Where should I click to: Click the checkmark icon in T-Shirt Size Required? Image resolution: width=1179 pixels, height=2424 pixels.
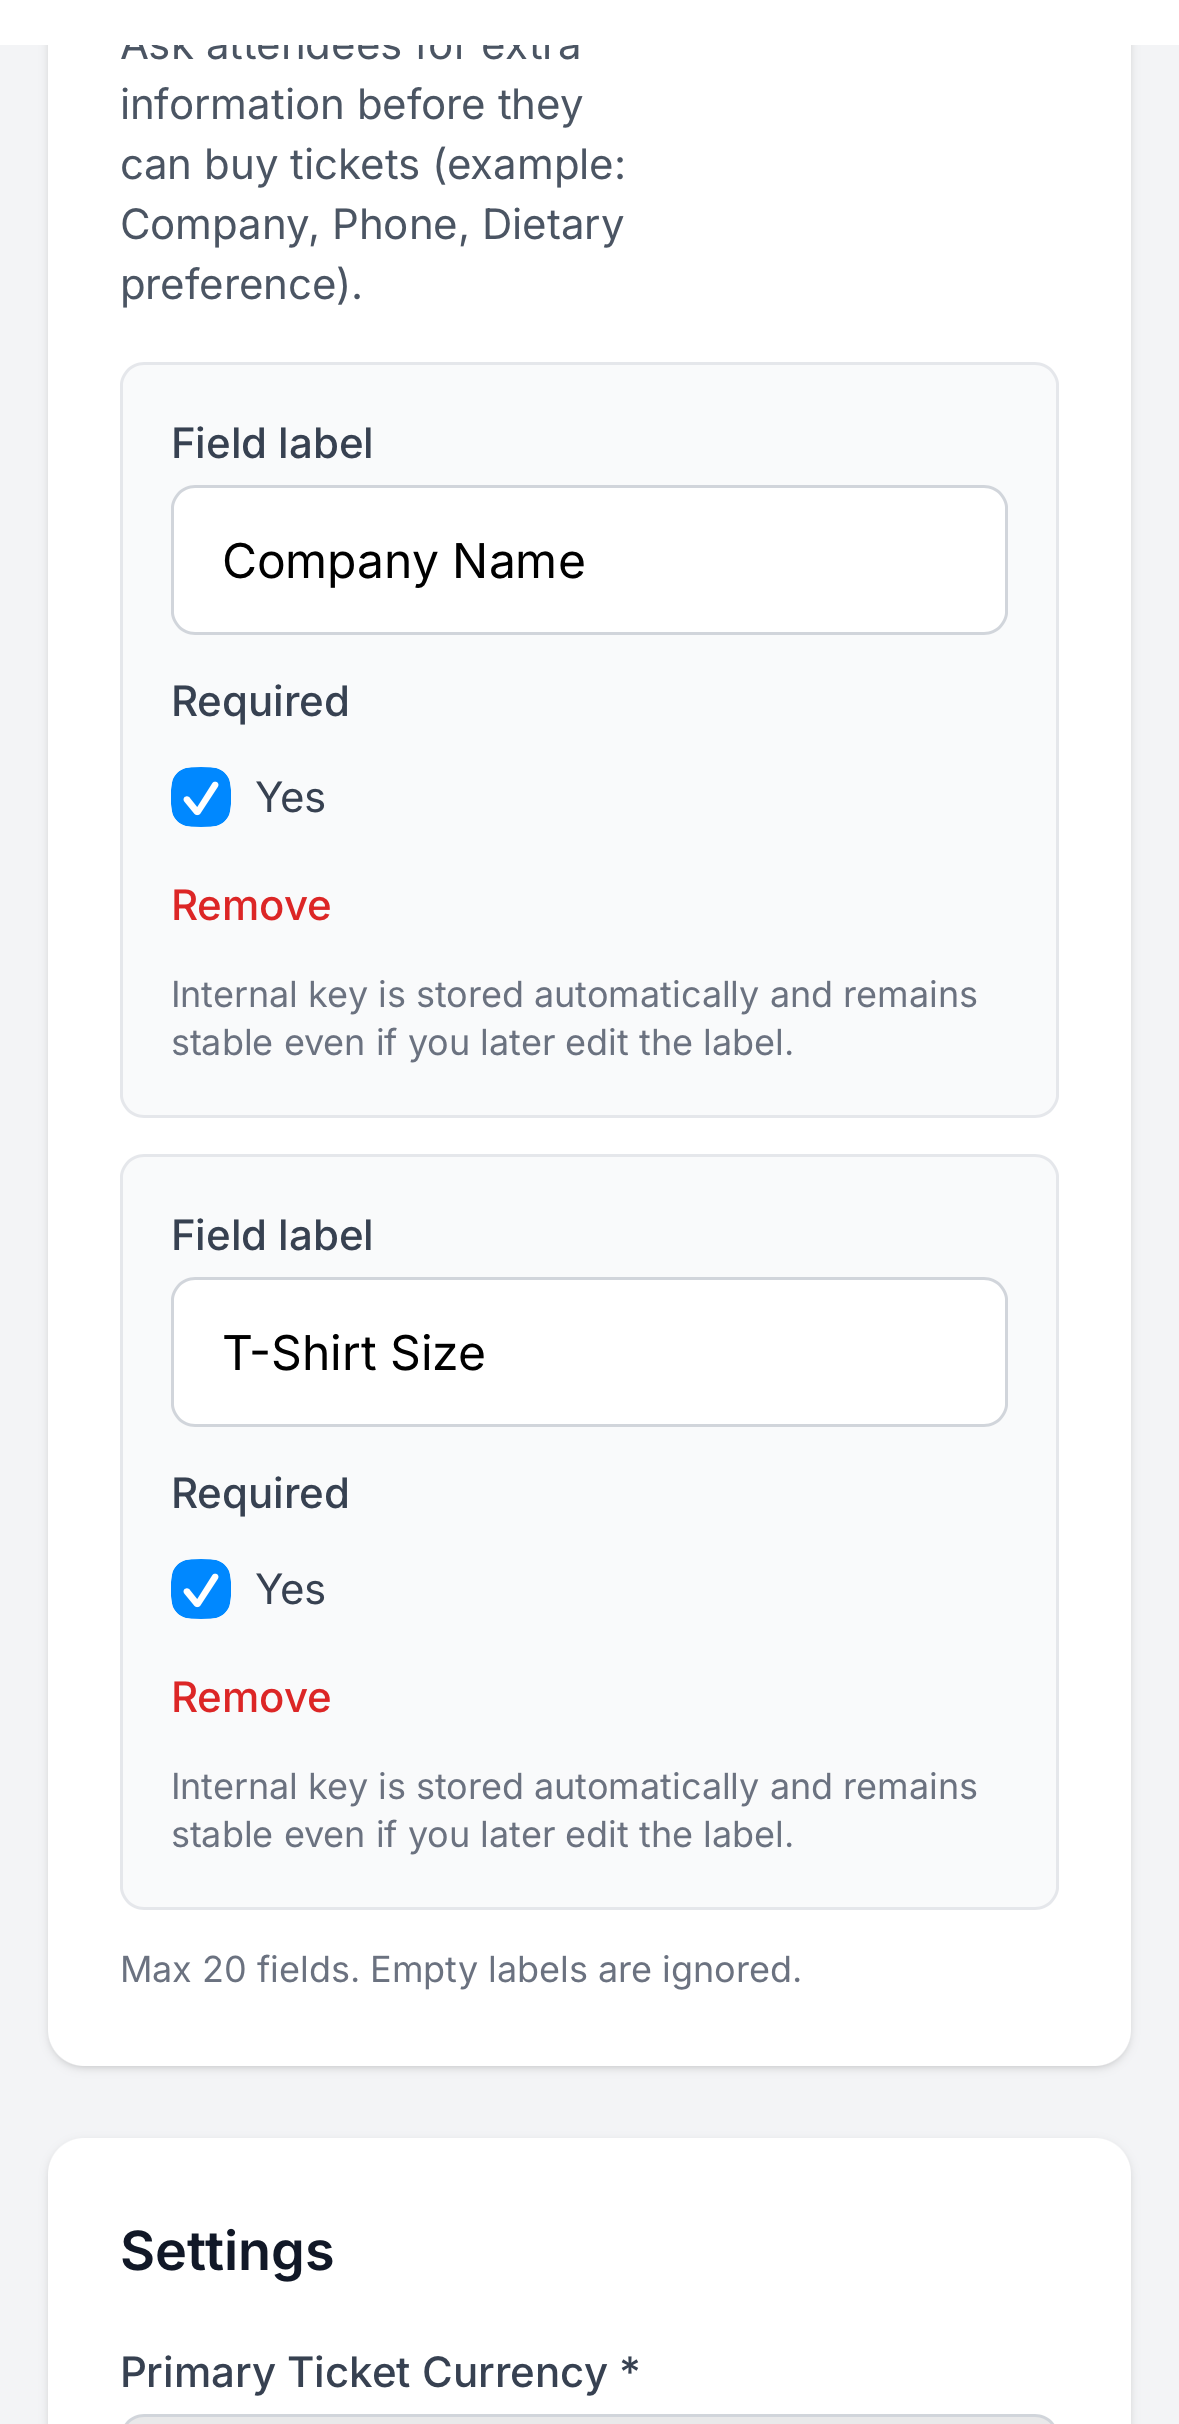[201, 1589]
